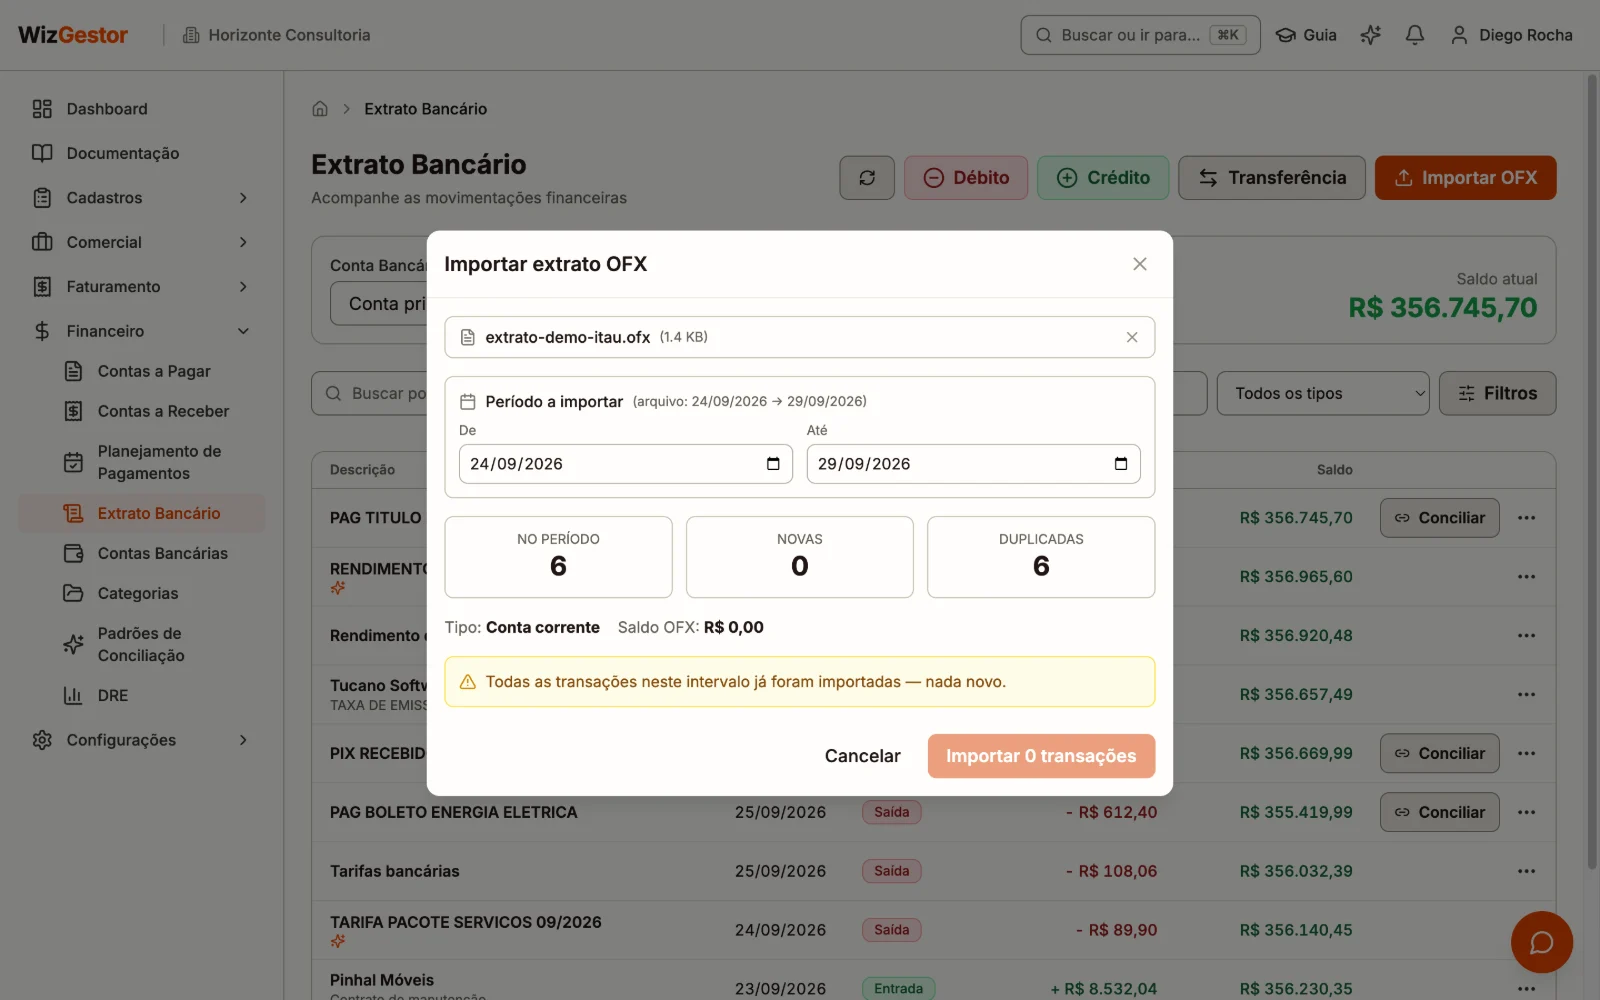Open Dashboard in sidebar
The width and height of the screenshot is (1600, 1000).
(142, 109)
